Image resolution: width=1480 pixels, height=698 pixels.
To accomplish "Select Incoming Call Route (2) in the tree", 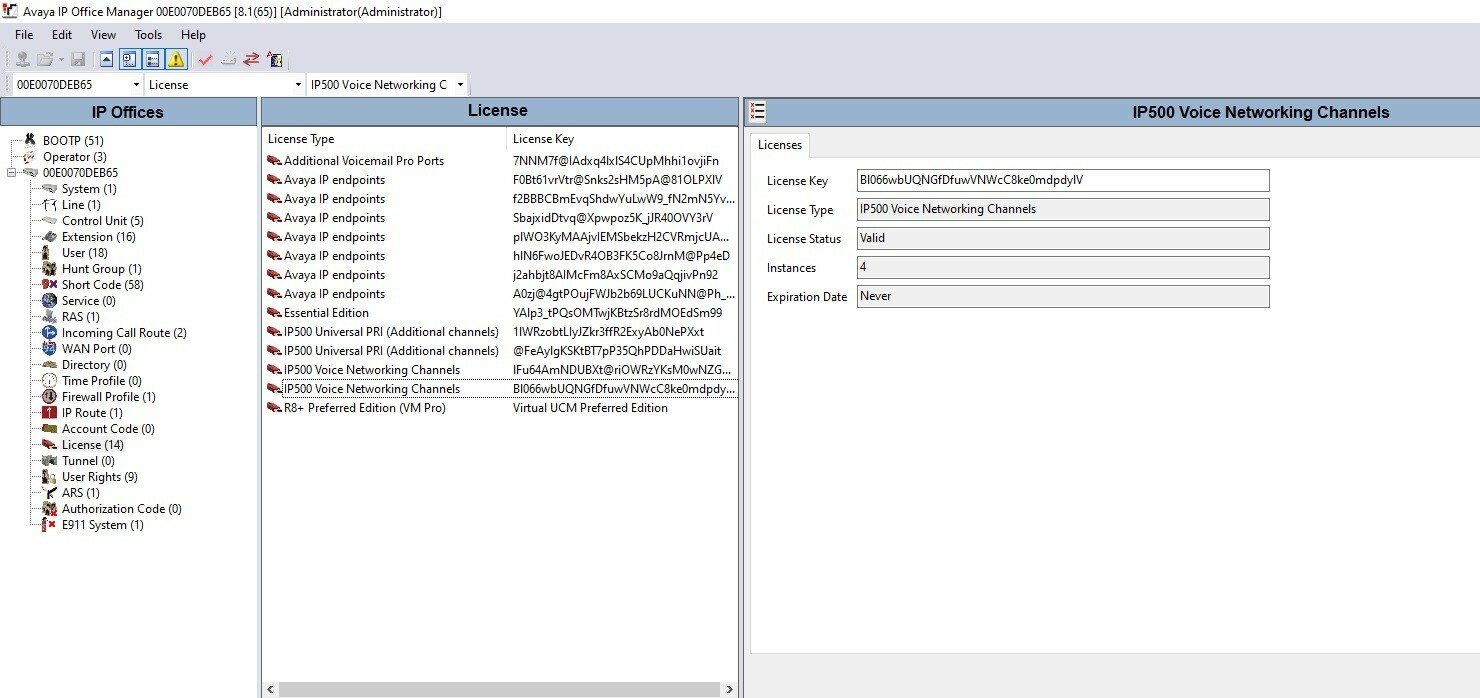I will point(124,333).
